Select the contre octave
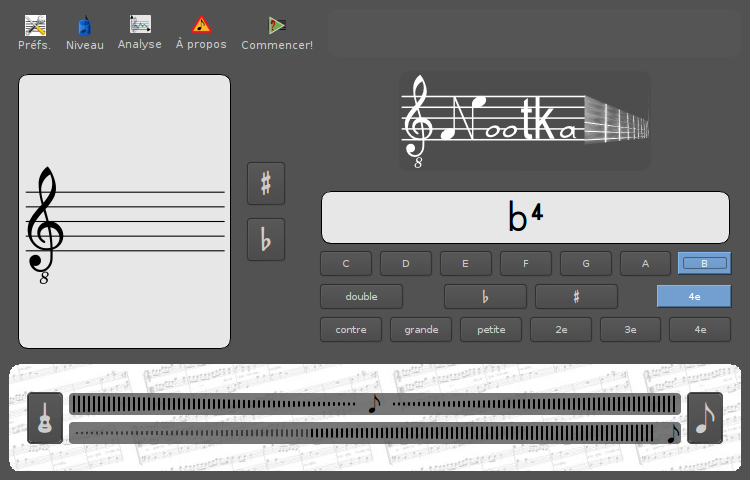 [x=351, y=329]
